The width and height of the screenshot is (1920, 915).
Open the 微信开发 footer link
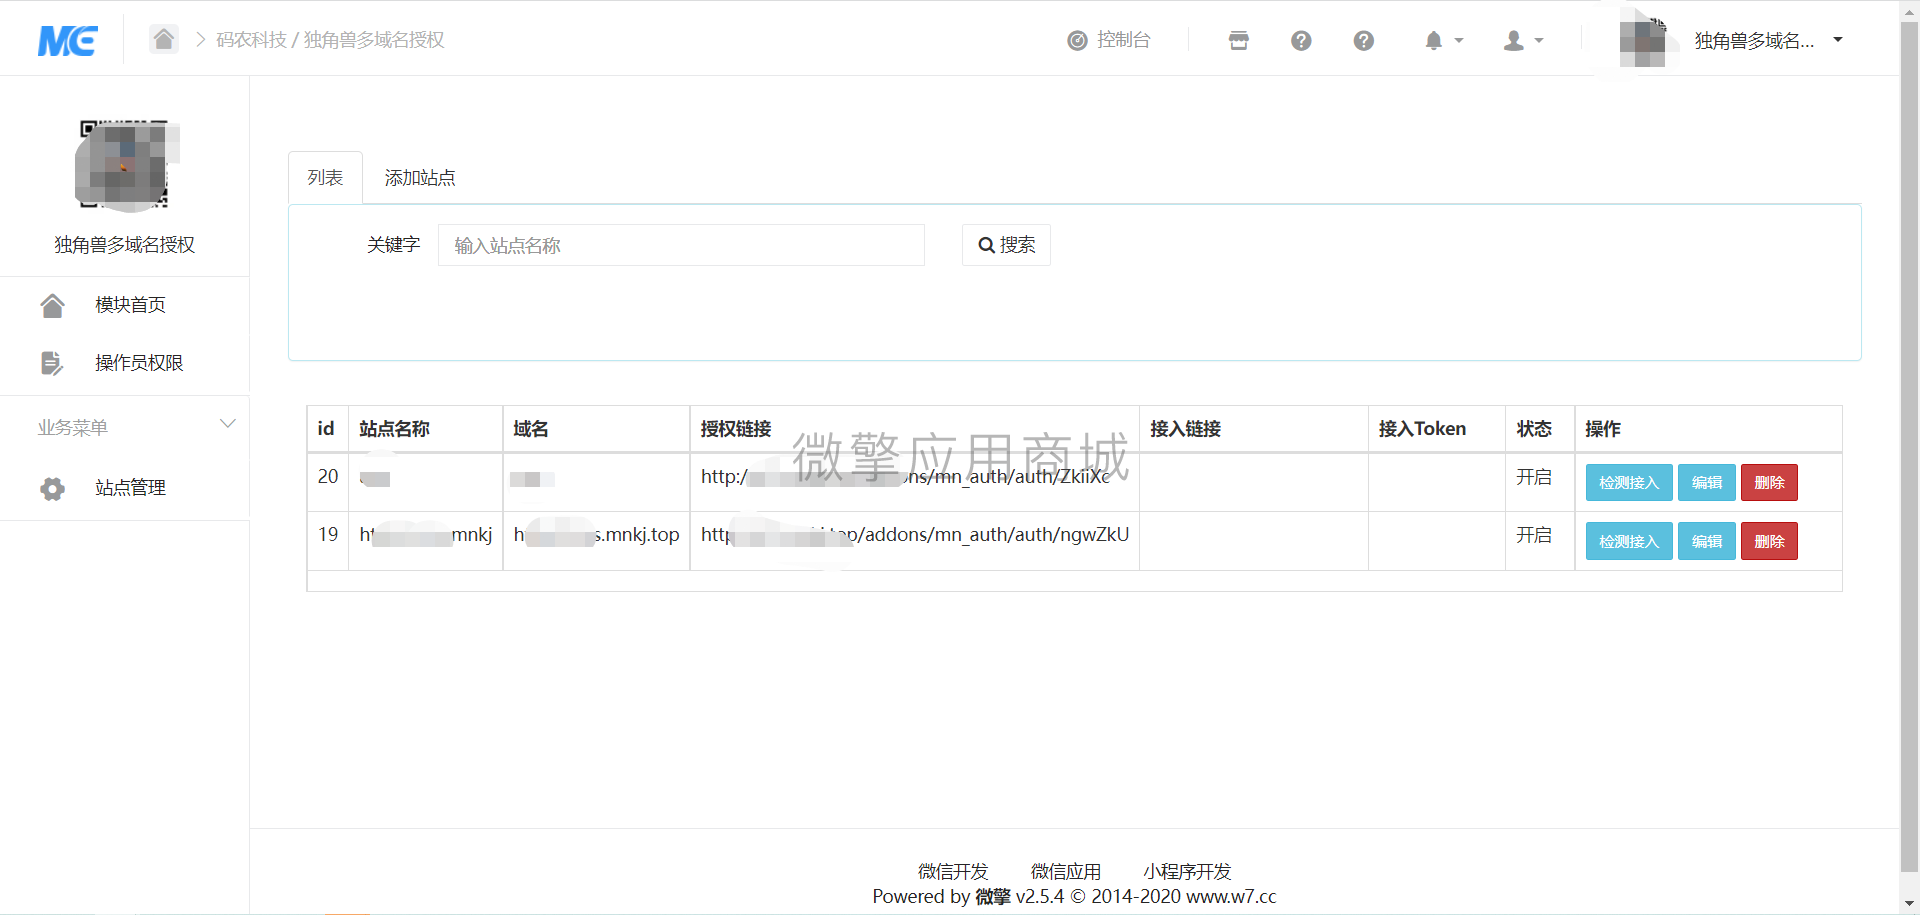click(953, 872)
